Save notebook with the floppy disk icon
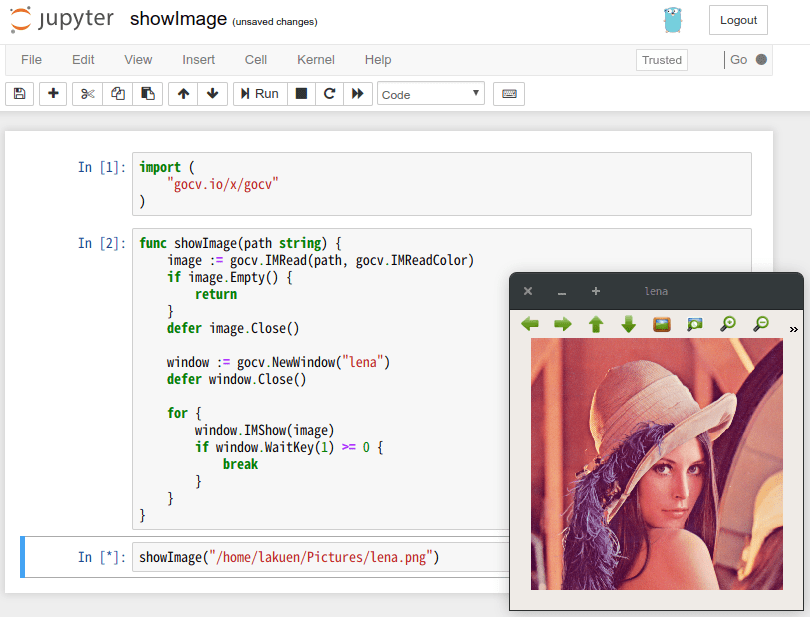Image resolution: width=810 pixels, height=617 pixels. pyautogui.click(x=20, y=94)
